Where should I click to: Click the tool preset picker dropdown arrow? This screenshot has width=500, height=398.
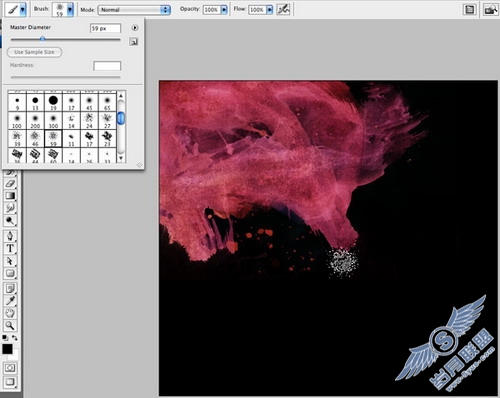click(x=23, y=10)
